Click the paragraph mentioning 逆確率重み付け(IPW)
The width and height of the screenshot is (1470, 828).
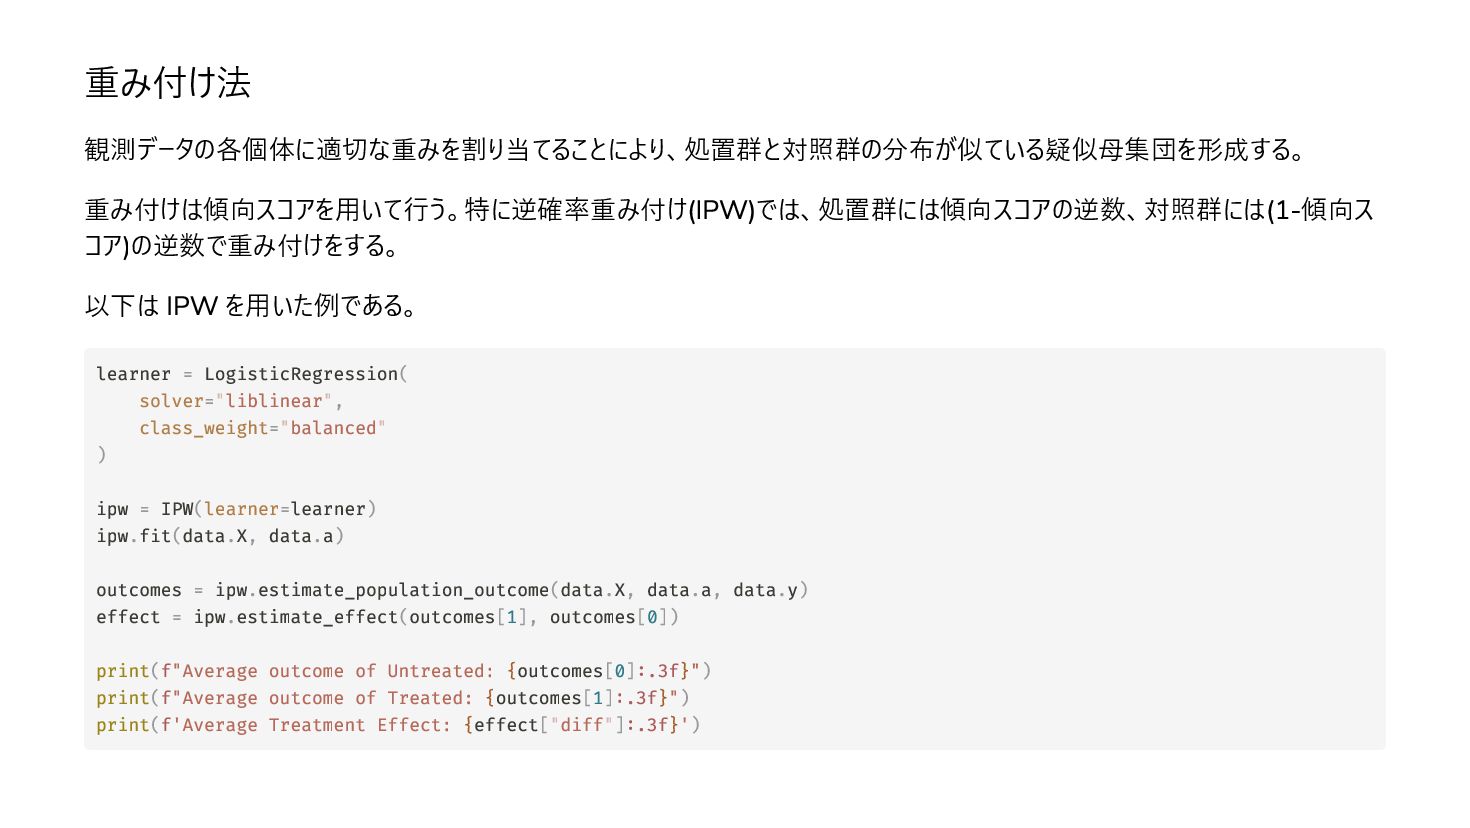[730, 228]
